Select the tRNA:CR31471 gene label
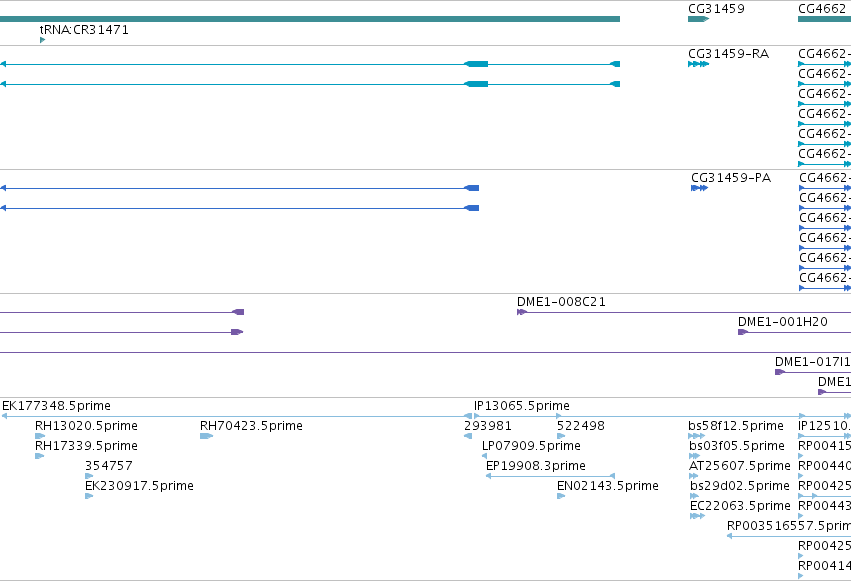Screen dimensions: 851x581 84,30
